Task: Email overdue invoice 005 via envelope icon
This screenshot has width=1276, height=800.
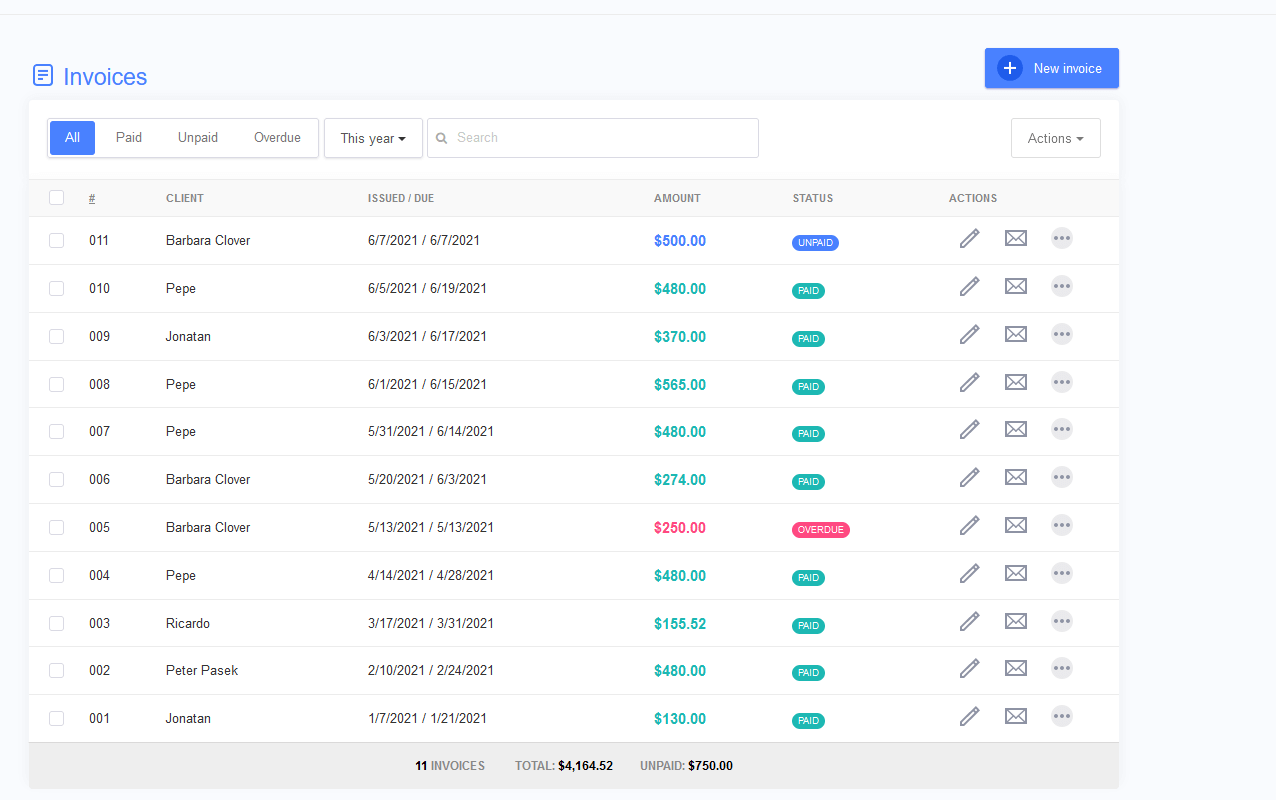Action: [x=1016, y=525]
